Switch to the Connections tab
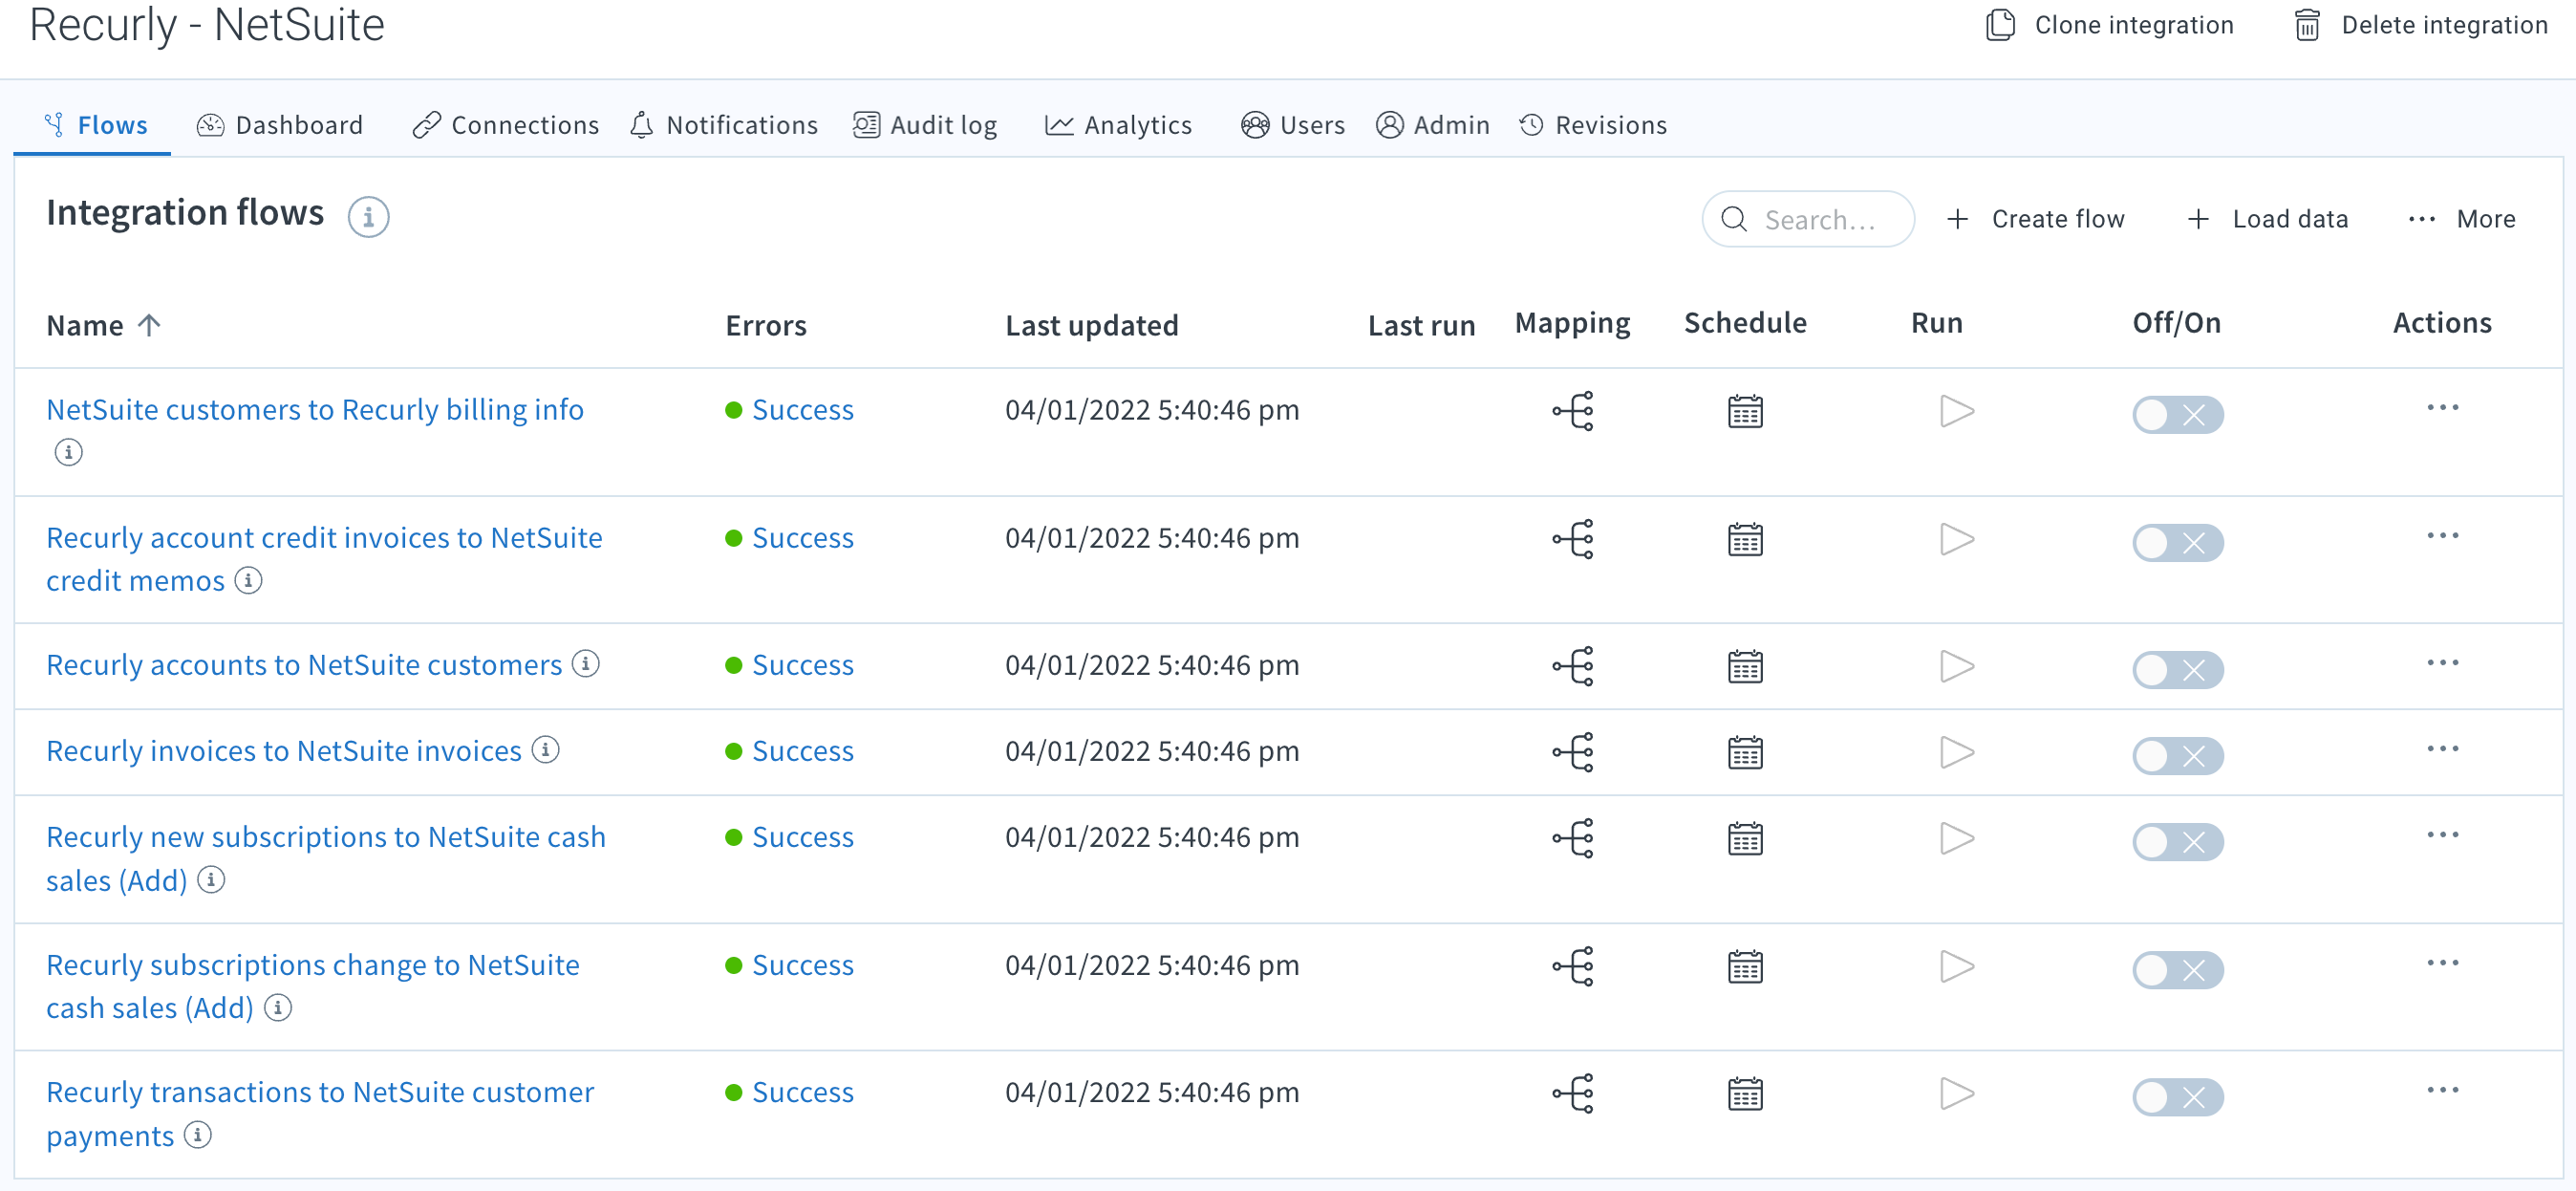This screenshot has width=2576, height=1191. (506, 125)
